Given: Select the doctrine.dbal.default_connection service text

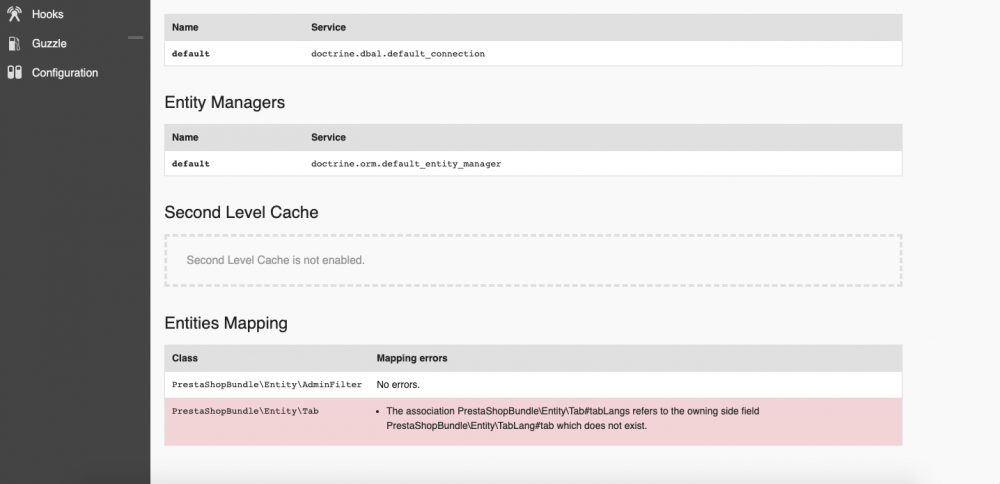Looking at the screenshot, I should tap(398, 53).
